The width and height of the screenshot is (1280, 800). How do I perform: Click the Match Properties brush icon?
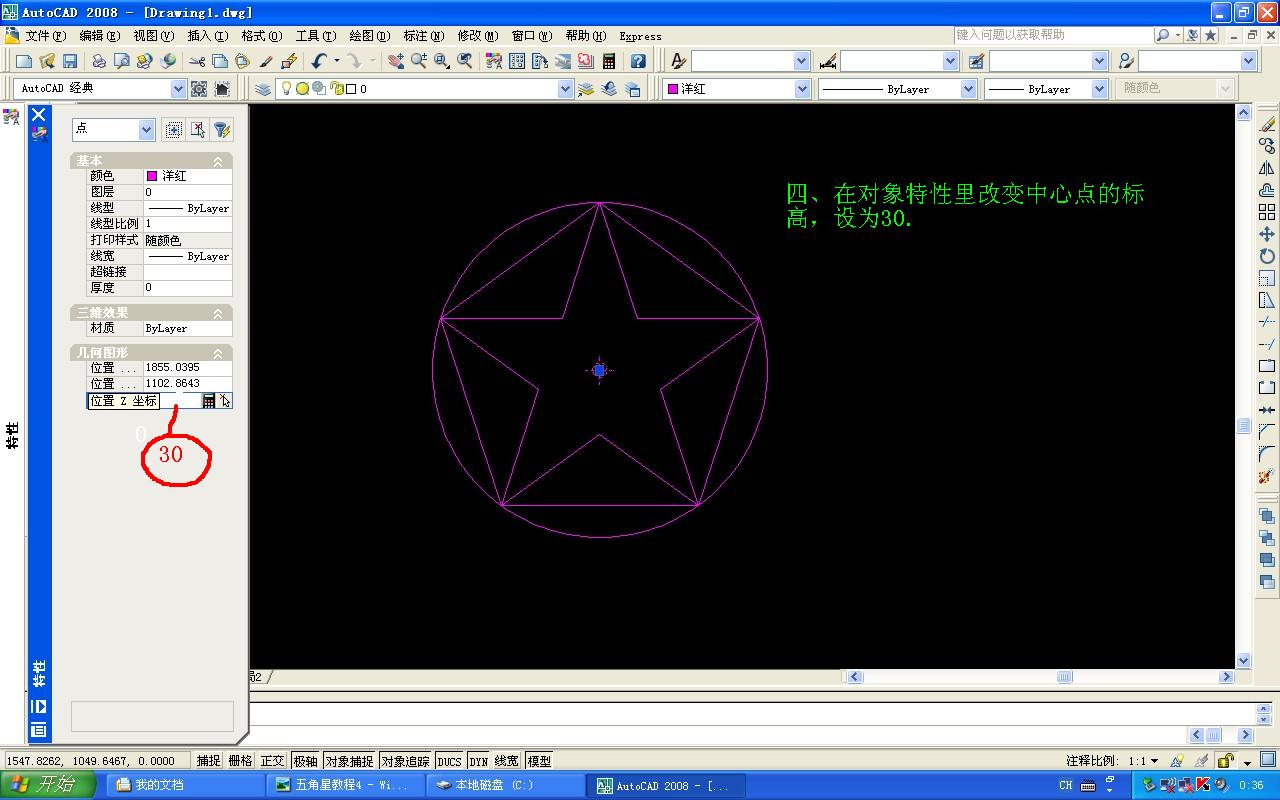coord(266,61)
